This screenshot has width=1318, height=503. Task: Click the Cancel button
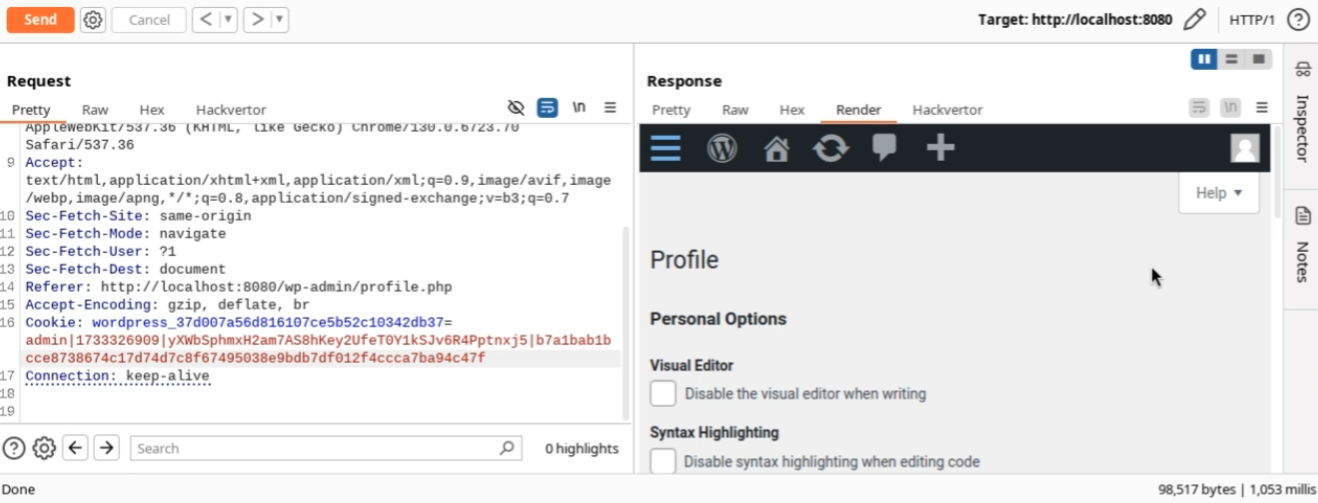(x=149, y=20)
